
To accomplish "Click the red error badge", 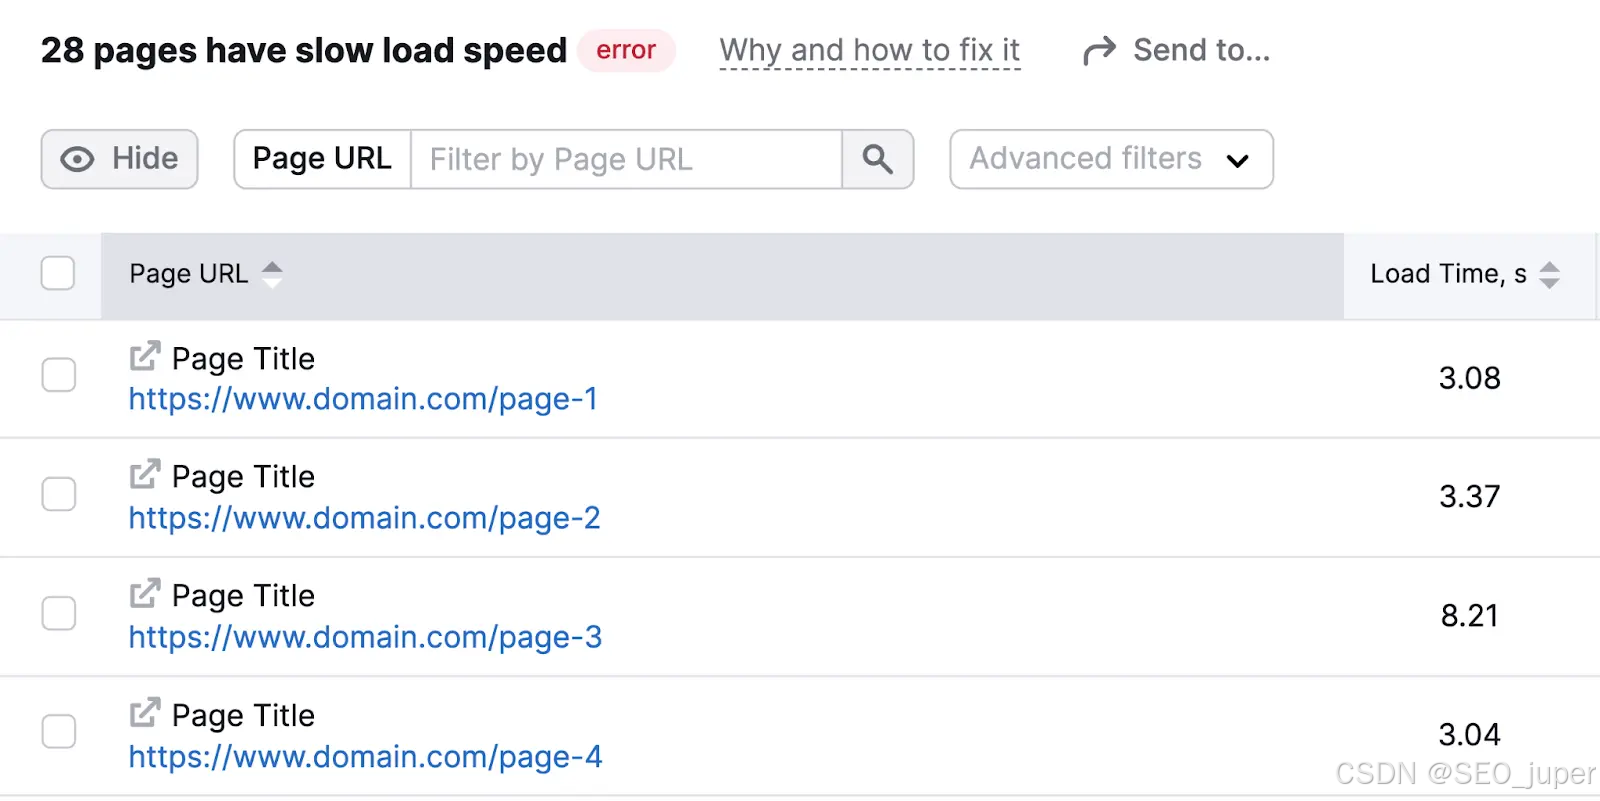I will (626, 50).
